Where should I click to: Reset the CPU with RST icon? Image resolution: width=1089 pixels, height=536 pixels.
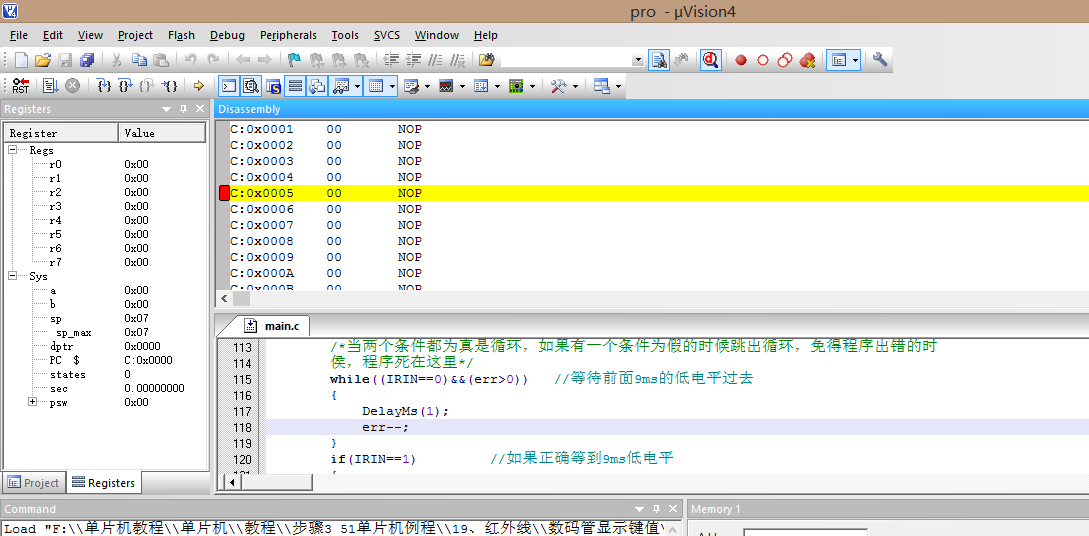click(x=21, y=86)
